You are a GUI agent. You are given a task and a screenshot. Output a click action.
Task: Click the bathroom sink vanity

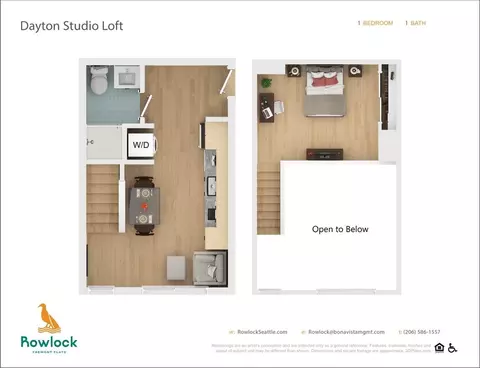click(x=127, y=77)
